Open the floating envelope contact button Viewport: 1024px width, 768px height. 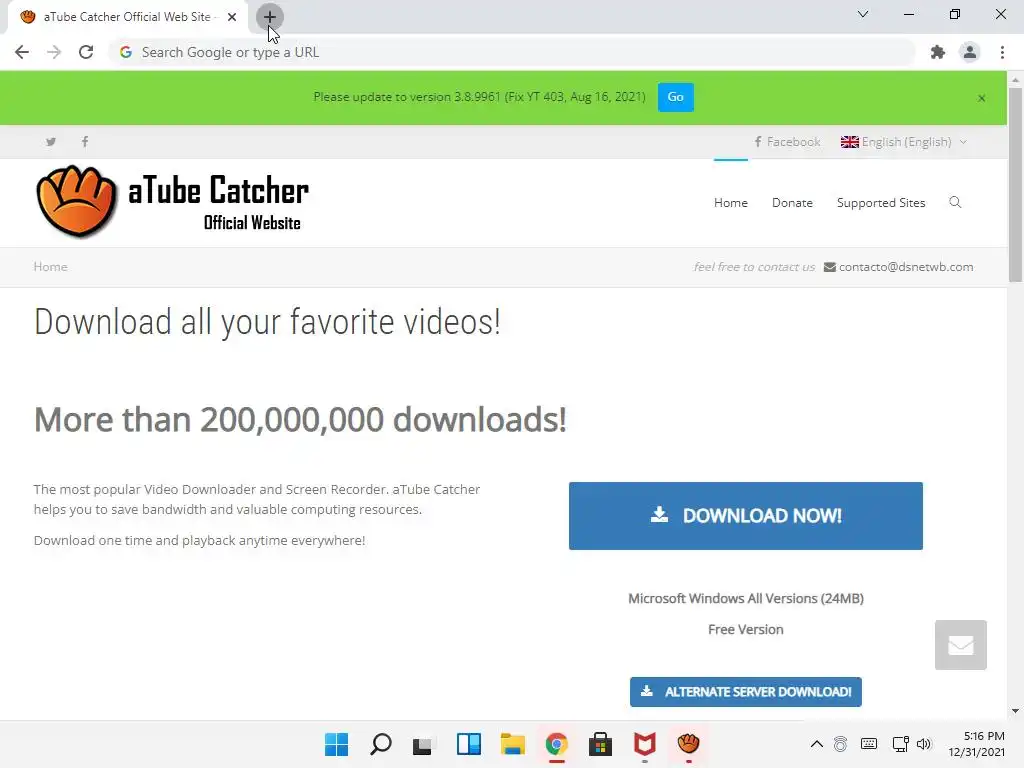point(961,645)
